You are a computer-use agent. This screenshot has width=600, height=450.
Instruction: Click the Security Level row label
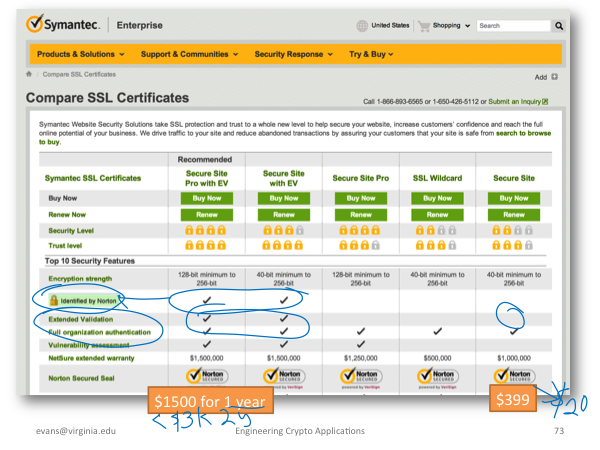coord(71,231)
